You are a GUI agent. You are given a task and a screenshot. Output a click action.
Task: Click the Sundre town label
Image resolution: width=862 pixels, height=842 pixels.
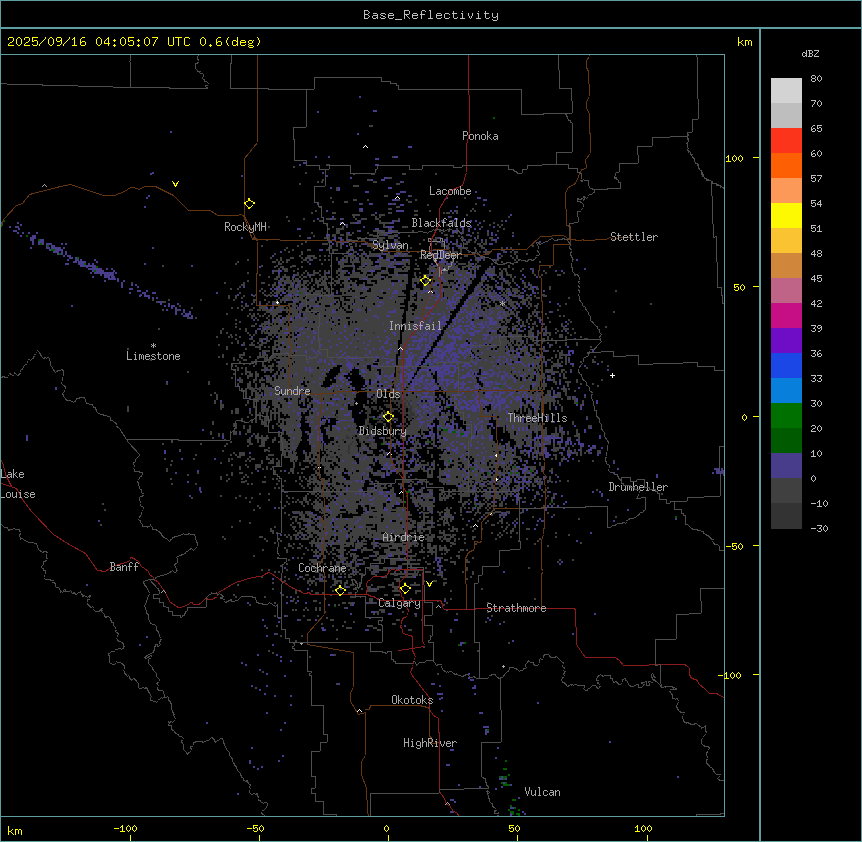point(292,391)
